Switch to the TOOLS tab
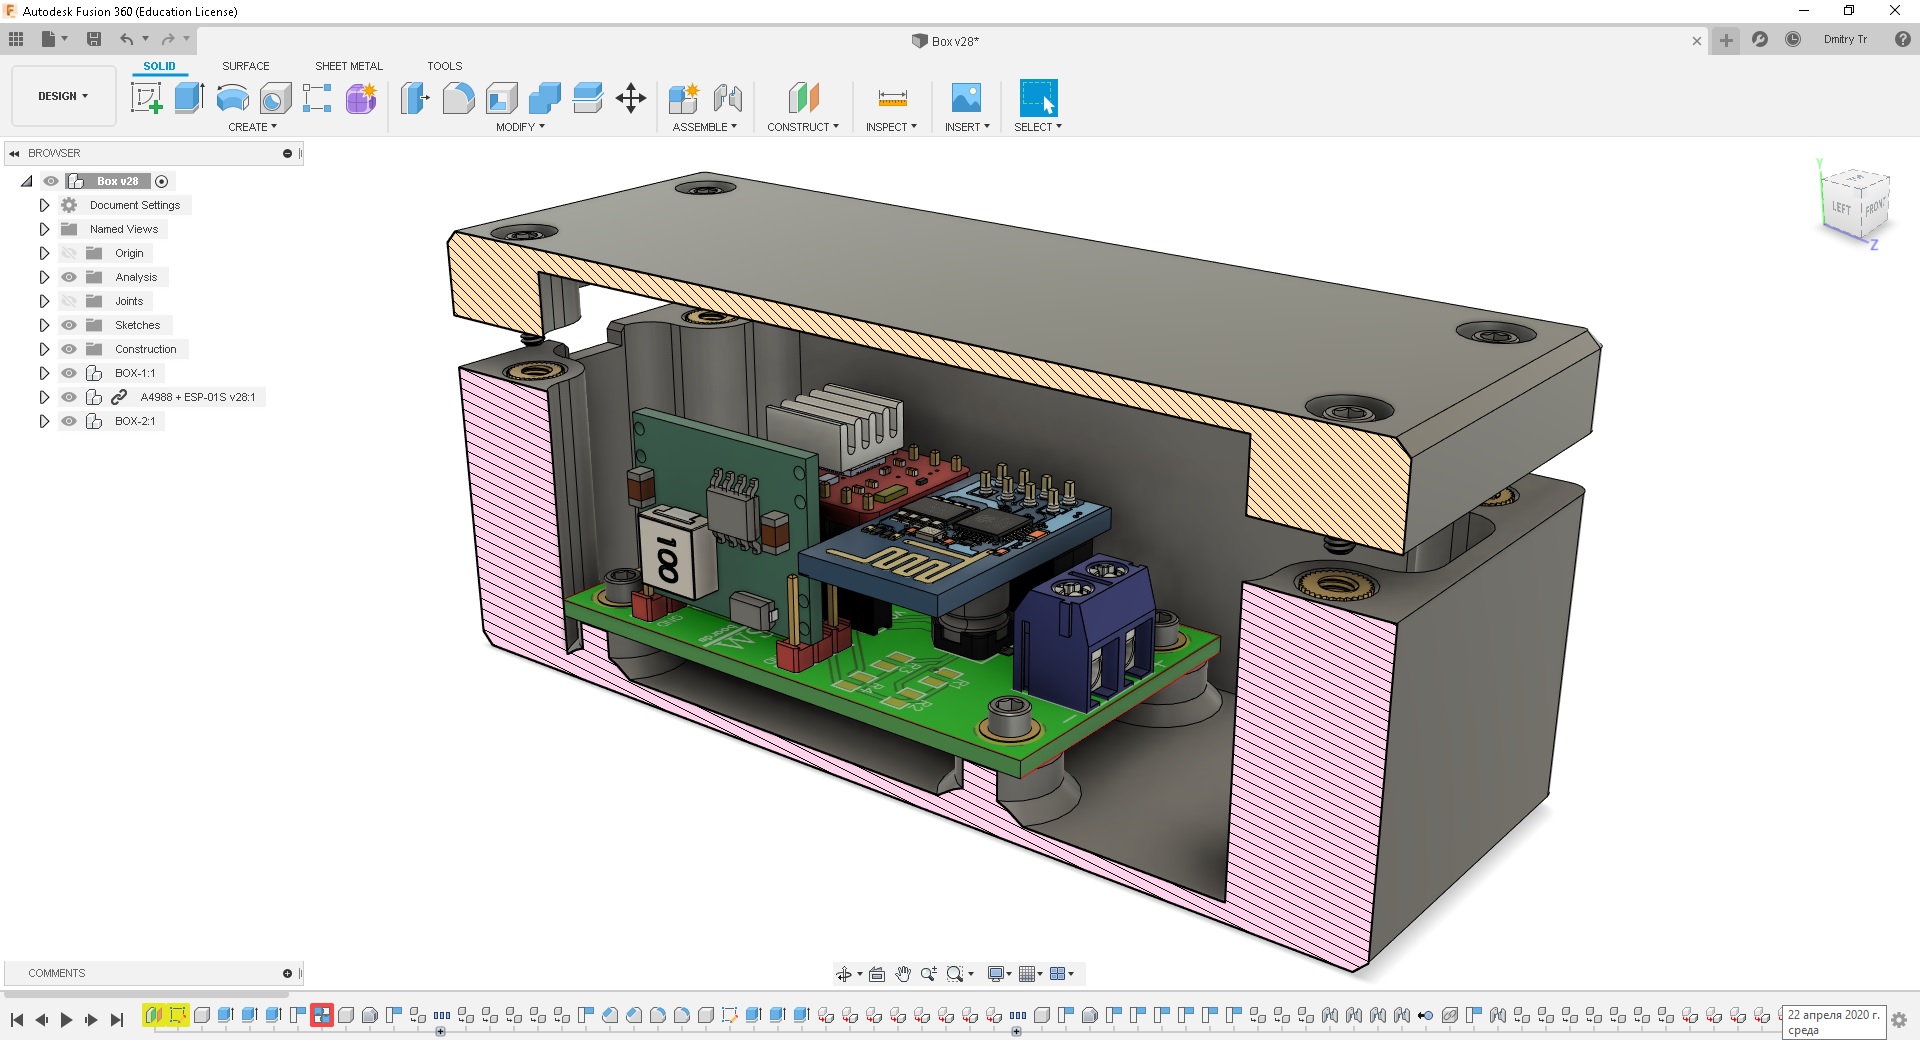The image size is (1920, 1040). click(445, 66)
